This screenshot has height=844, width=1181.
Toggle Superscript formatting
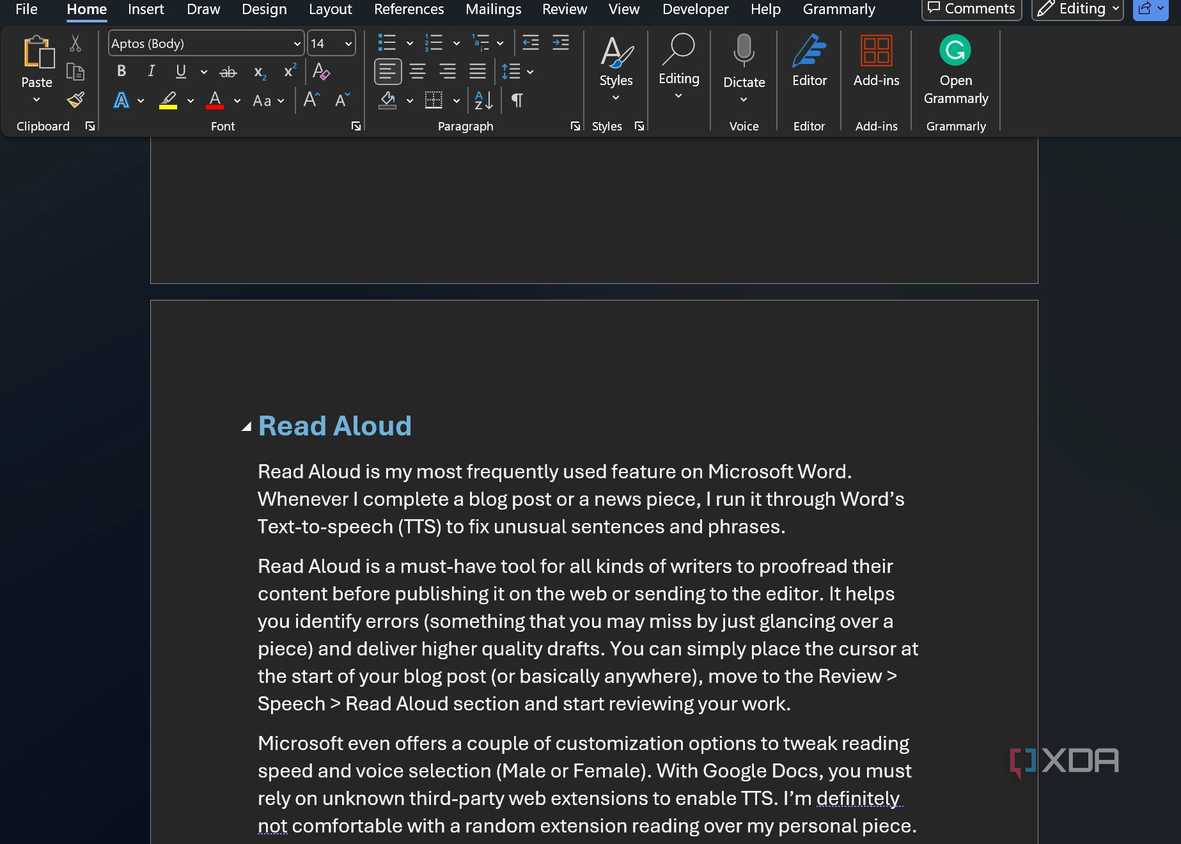coord(289,72)
